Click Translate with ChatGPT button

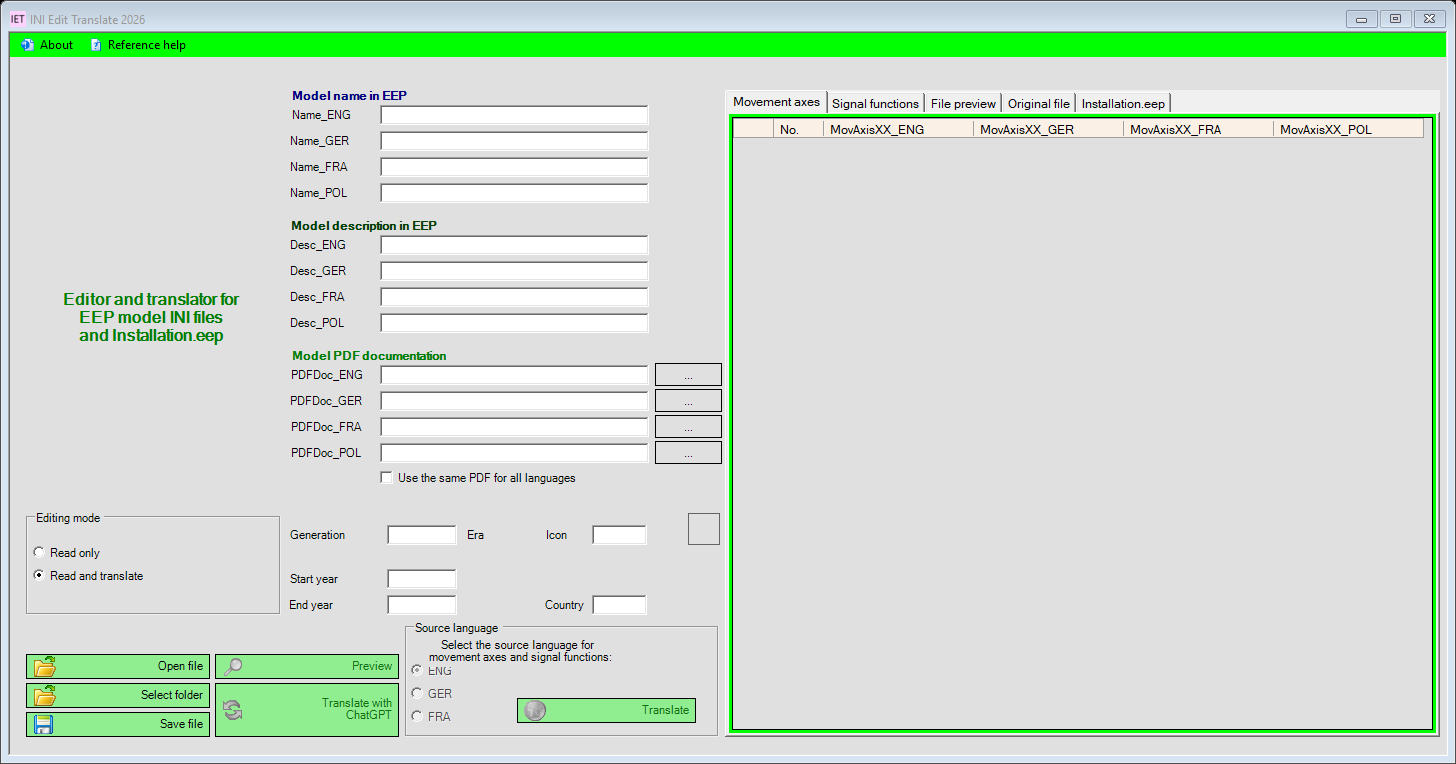(307, 710)
